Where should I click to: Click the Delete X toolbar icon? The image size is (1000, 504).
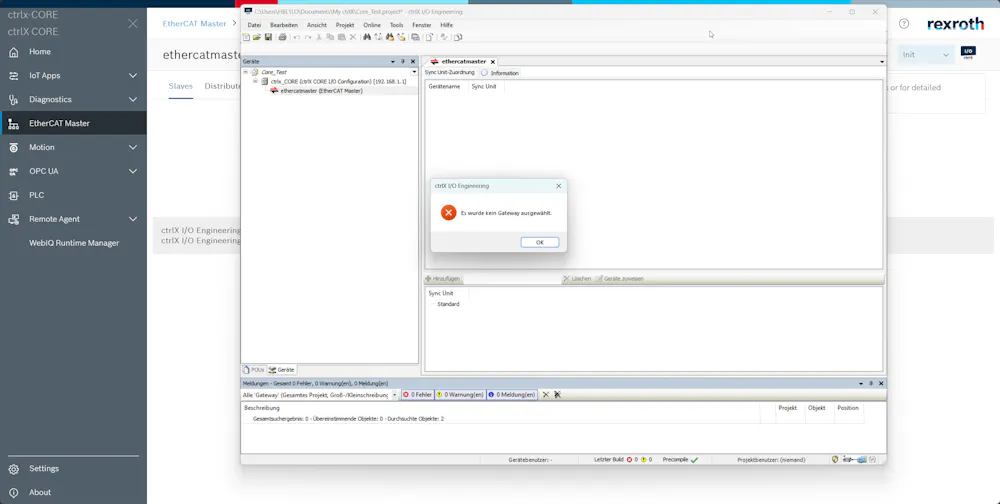click(353, 37)
